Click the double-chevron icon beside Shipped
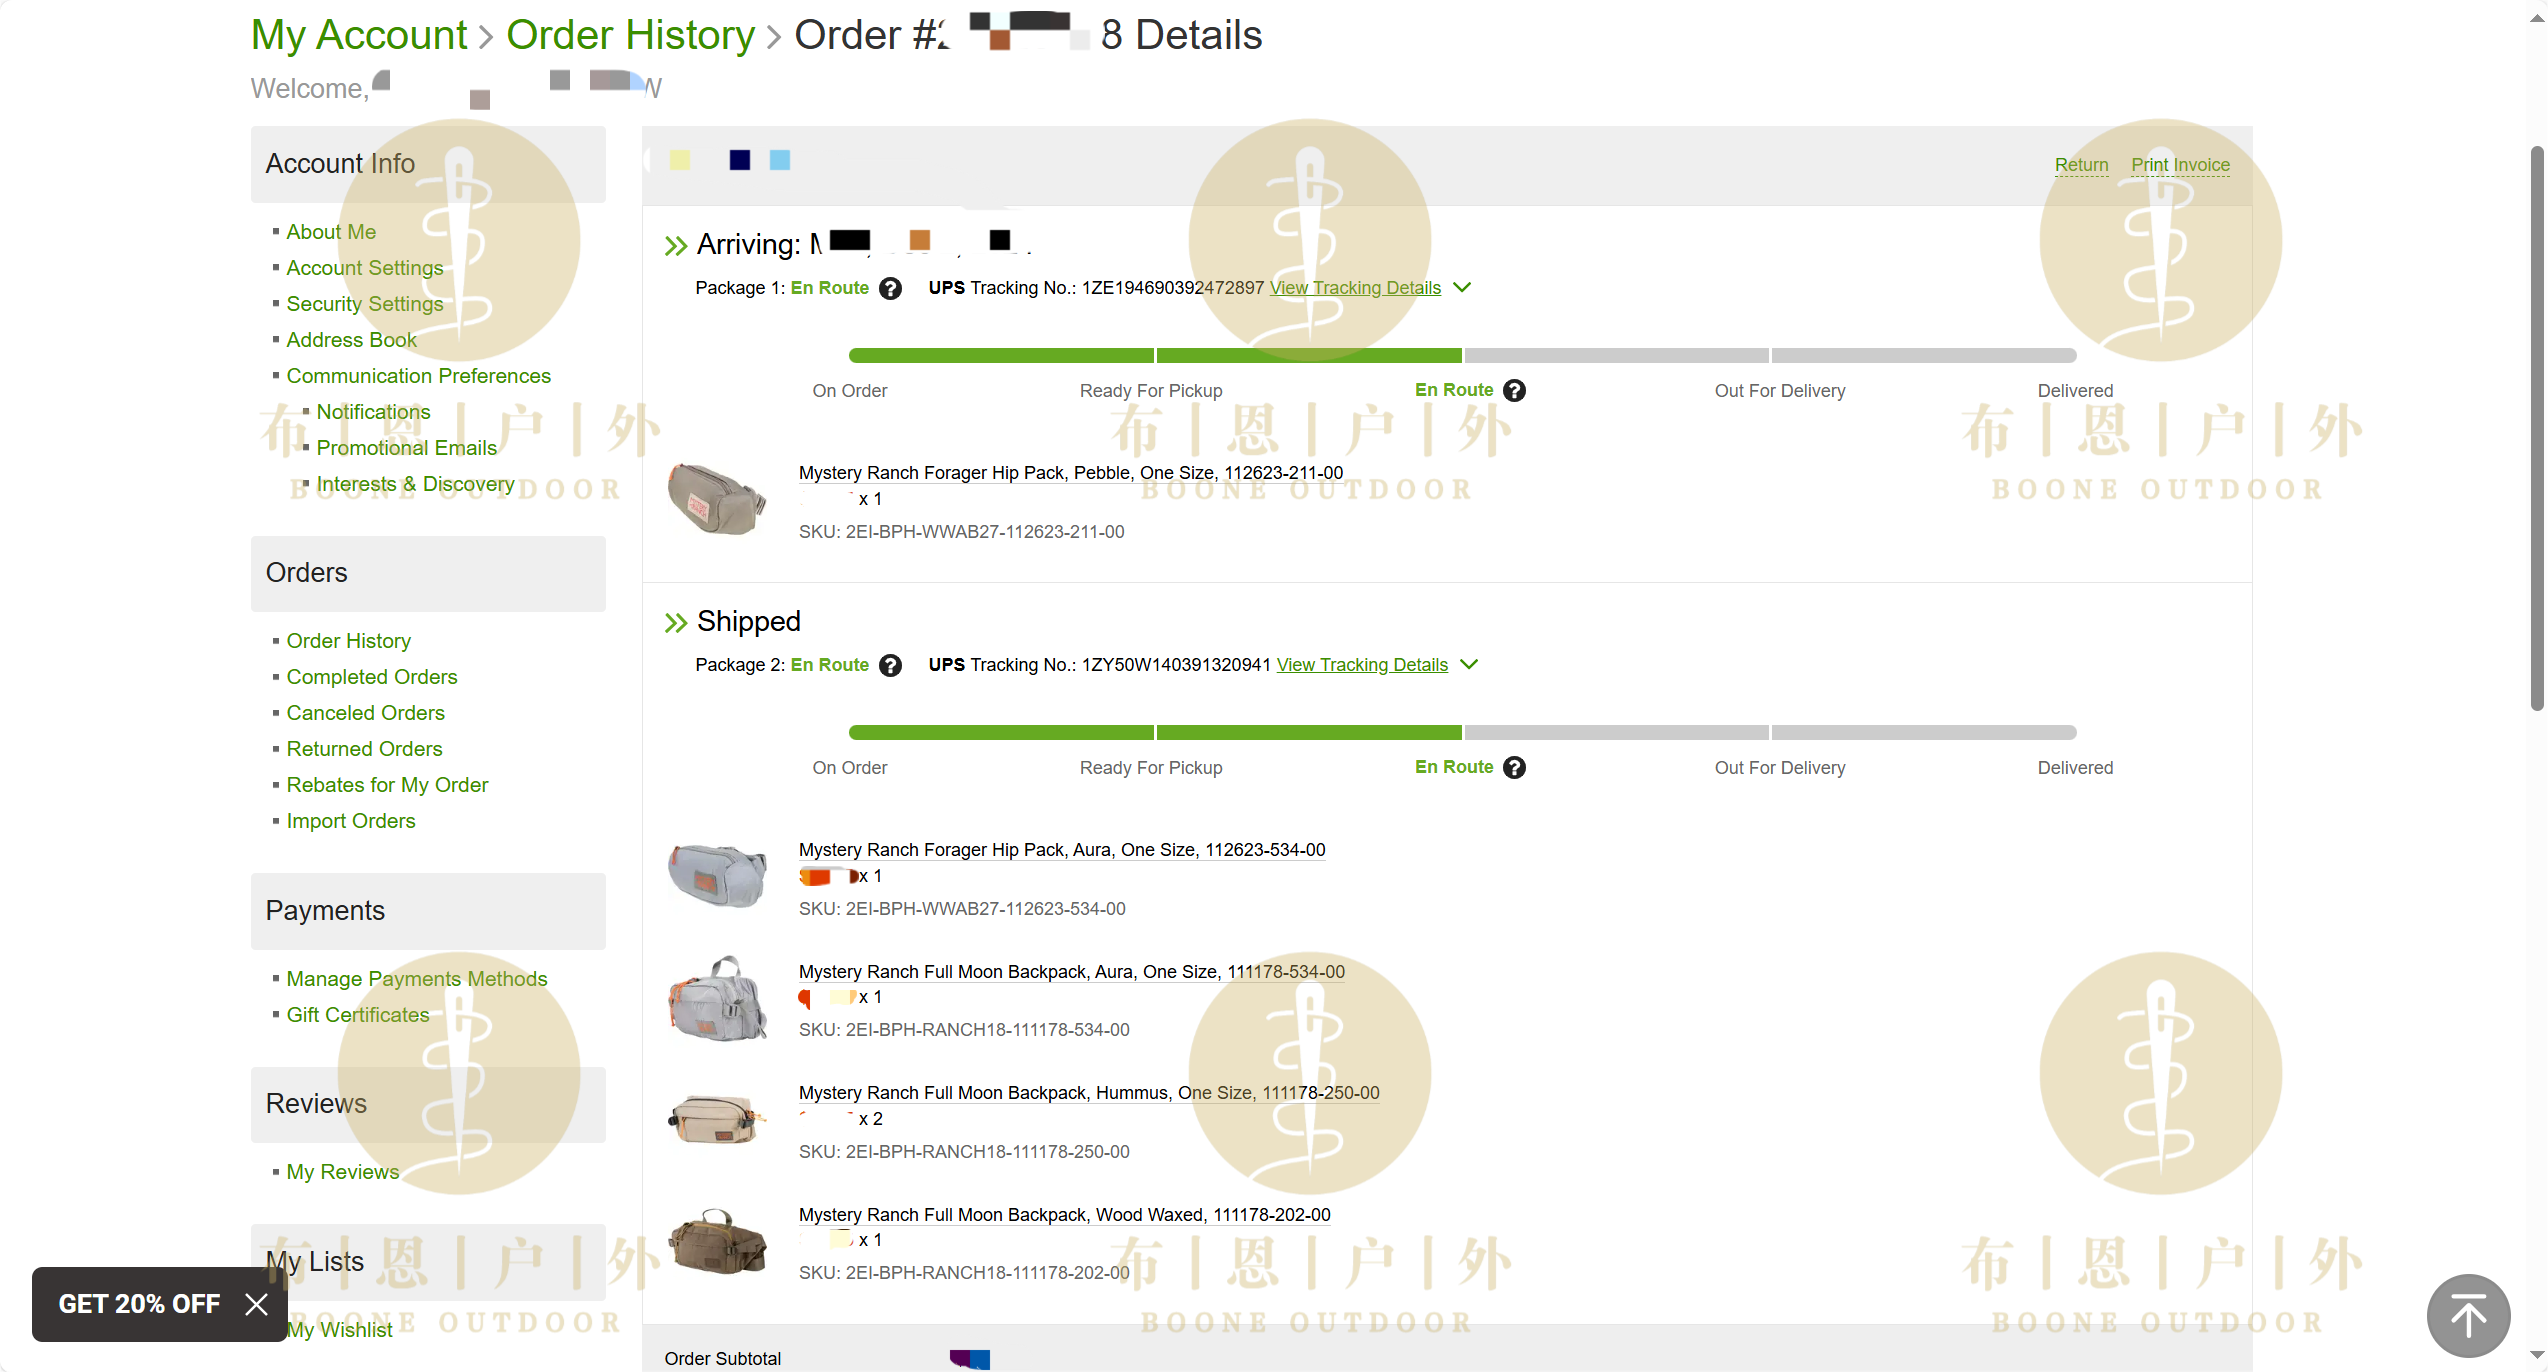The image size is (2548, 1372). 676,623
